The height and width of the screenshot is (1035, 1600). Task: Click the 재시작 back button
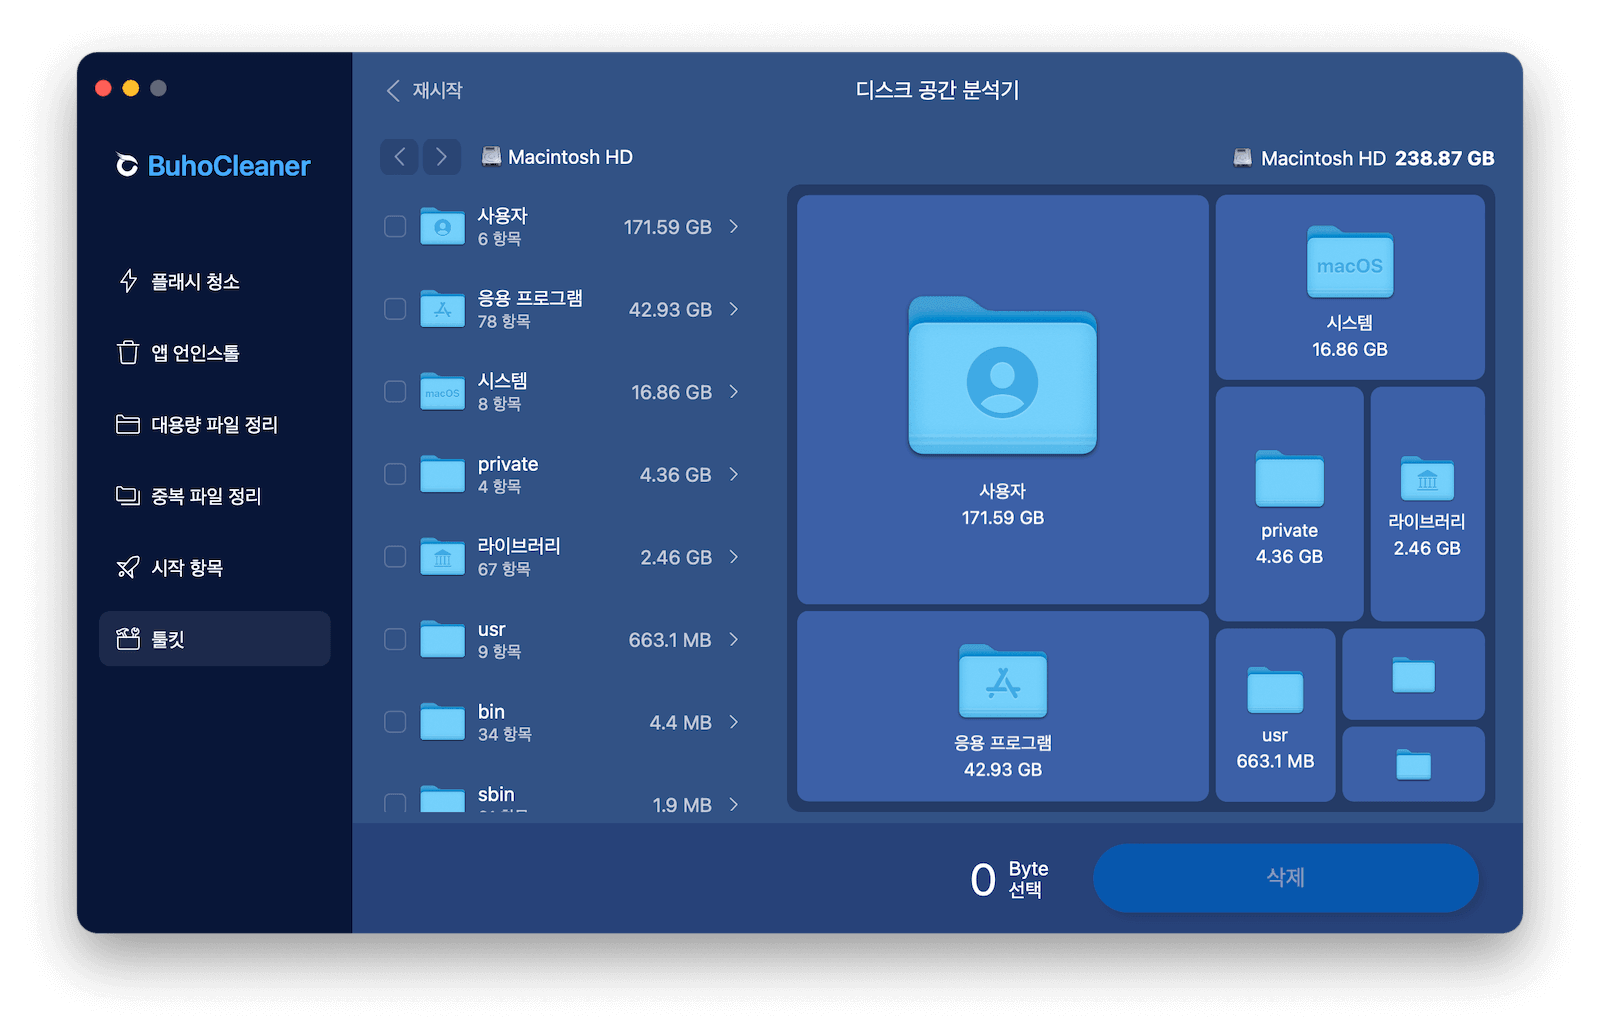coord(424,90)
